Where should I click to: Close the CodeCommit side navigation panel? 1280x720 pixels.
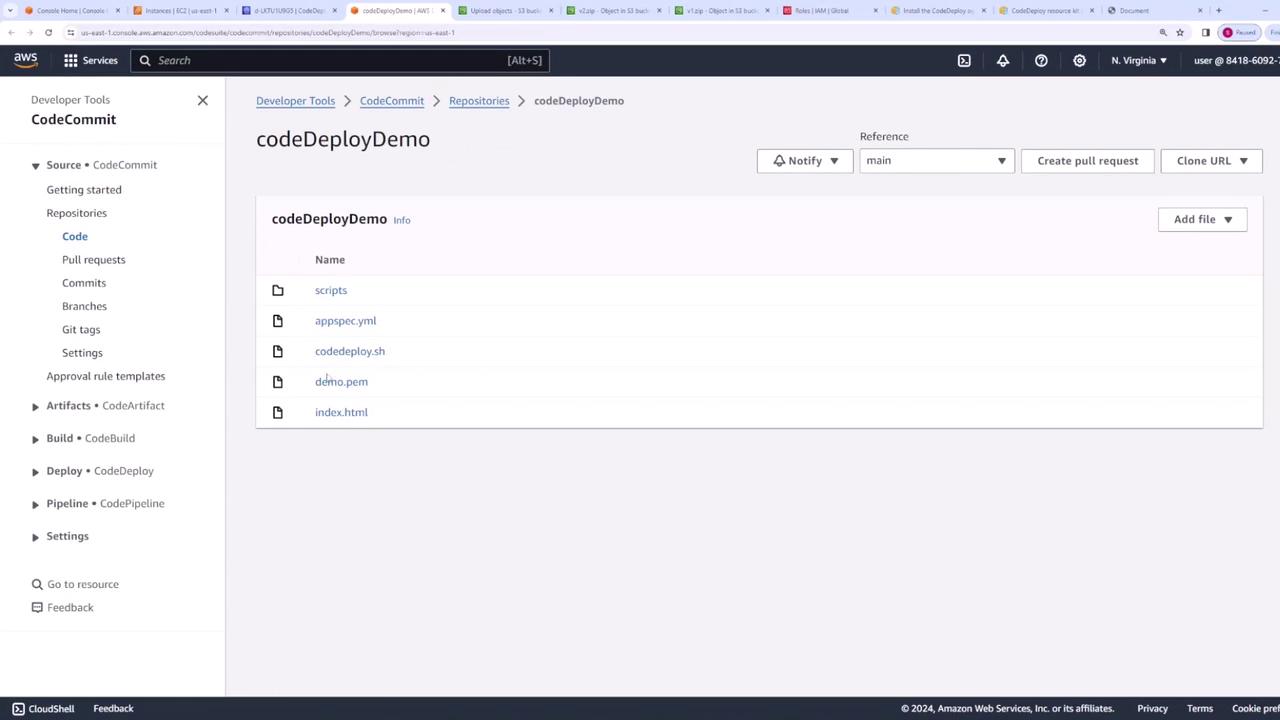203,100
